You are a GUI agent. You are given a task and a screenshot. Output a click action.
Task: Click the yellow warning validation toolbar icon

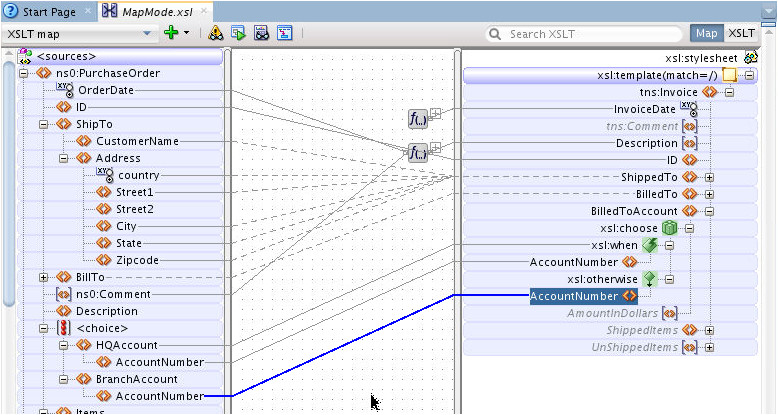(216, 33)
